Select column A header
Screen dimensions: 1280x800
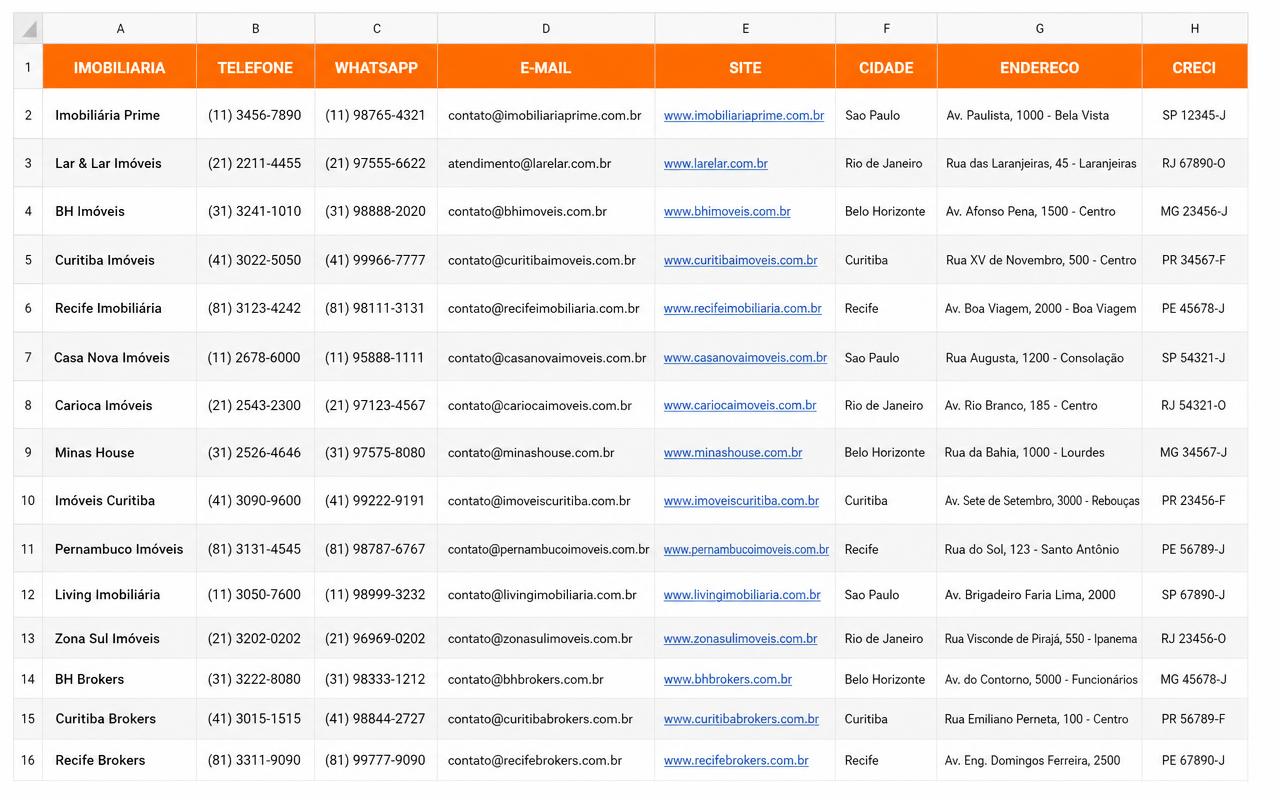[120, 29]
